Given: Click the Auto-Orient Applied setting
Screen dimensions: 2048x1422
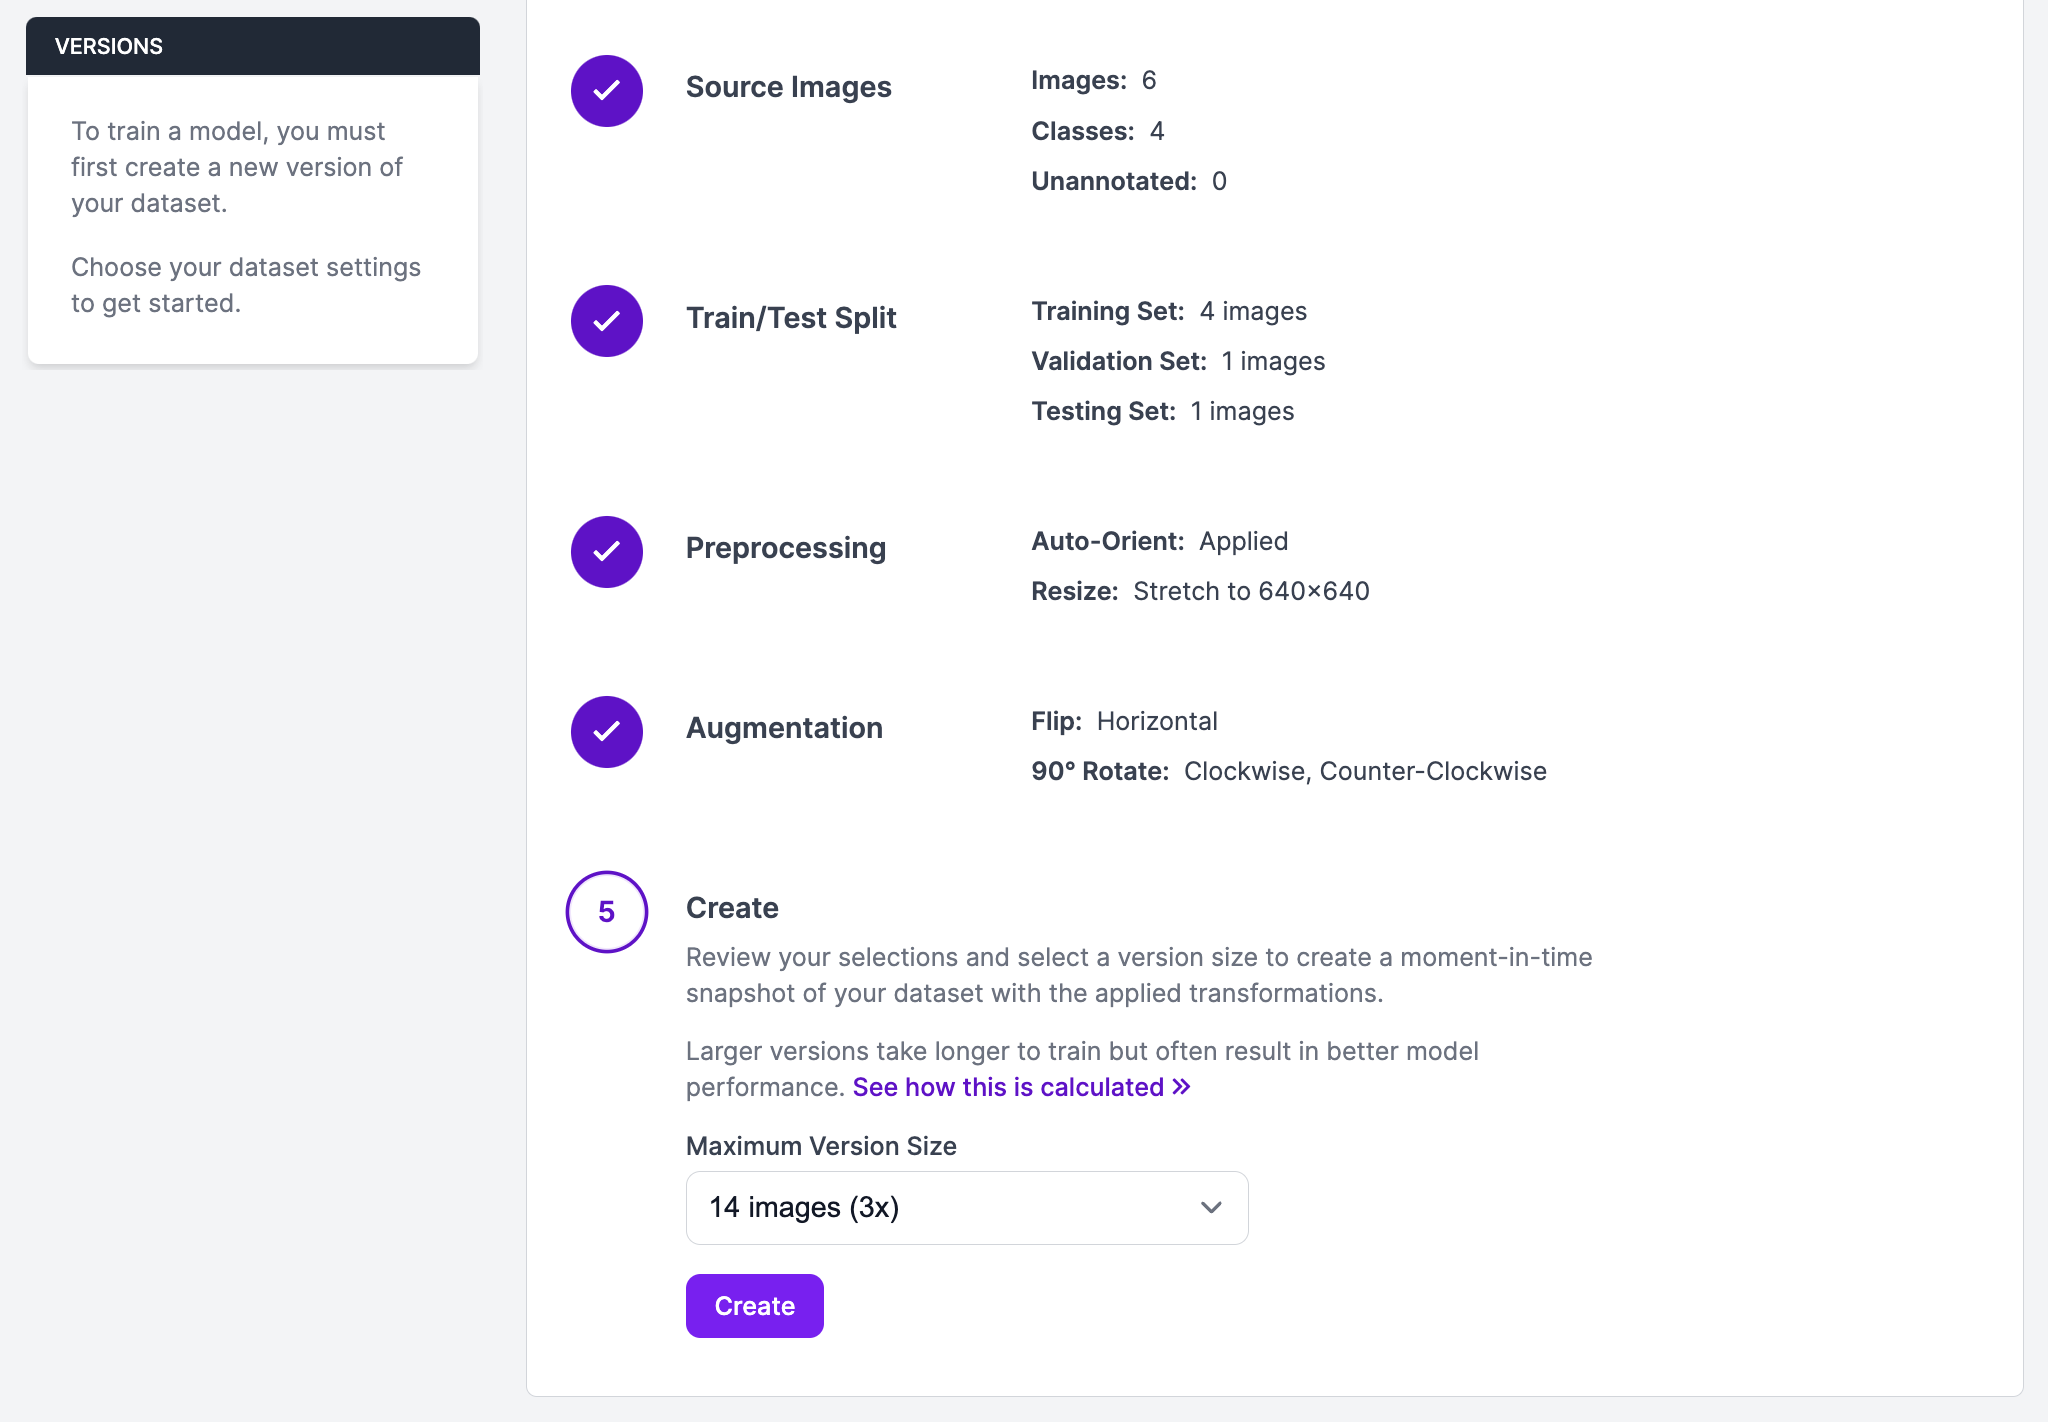Looking at the screenshot, I should (1160, 540).
